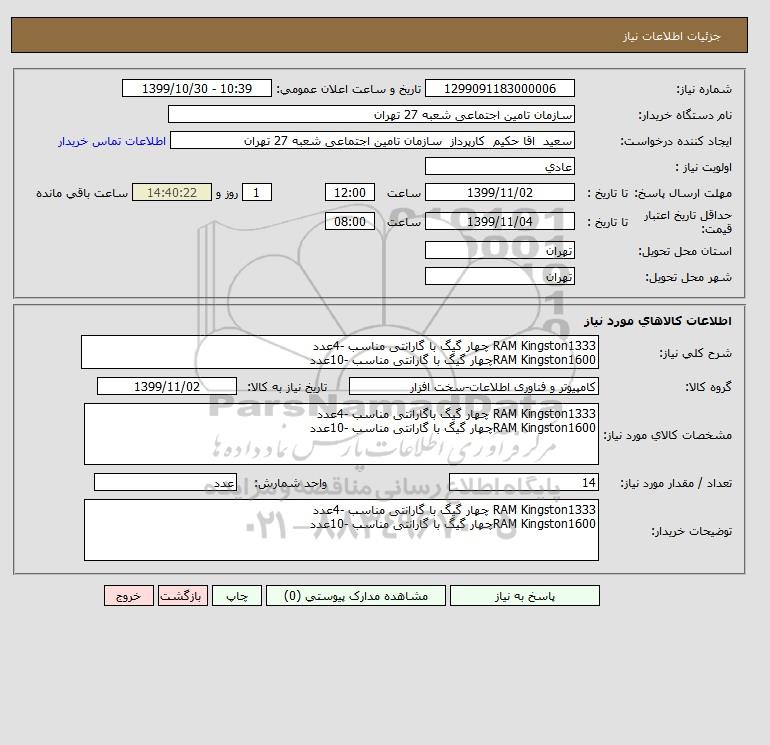Click the label شرح کلی نیاز:
This screenshot has width=770, height=745.
pos(695,354)
